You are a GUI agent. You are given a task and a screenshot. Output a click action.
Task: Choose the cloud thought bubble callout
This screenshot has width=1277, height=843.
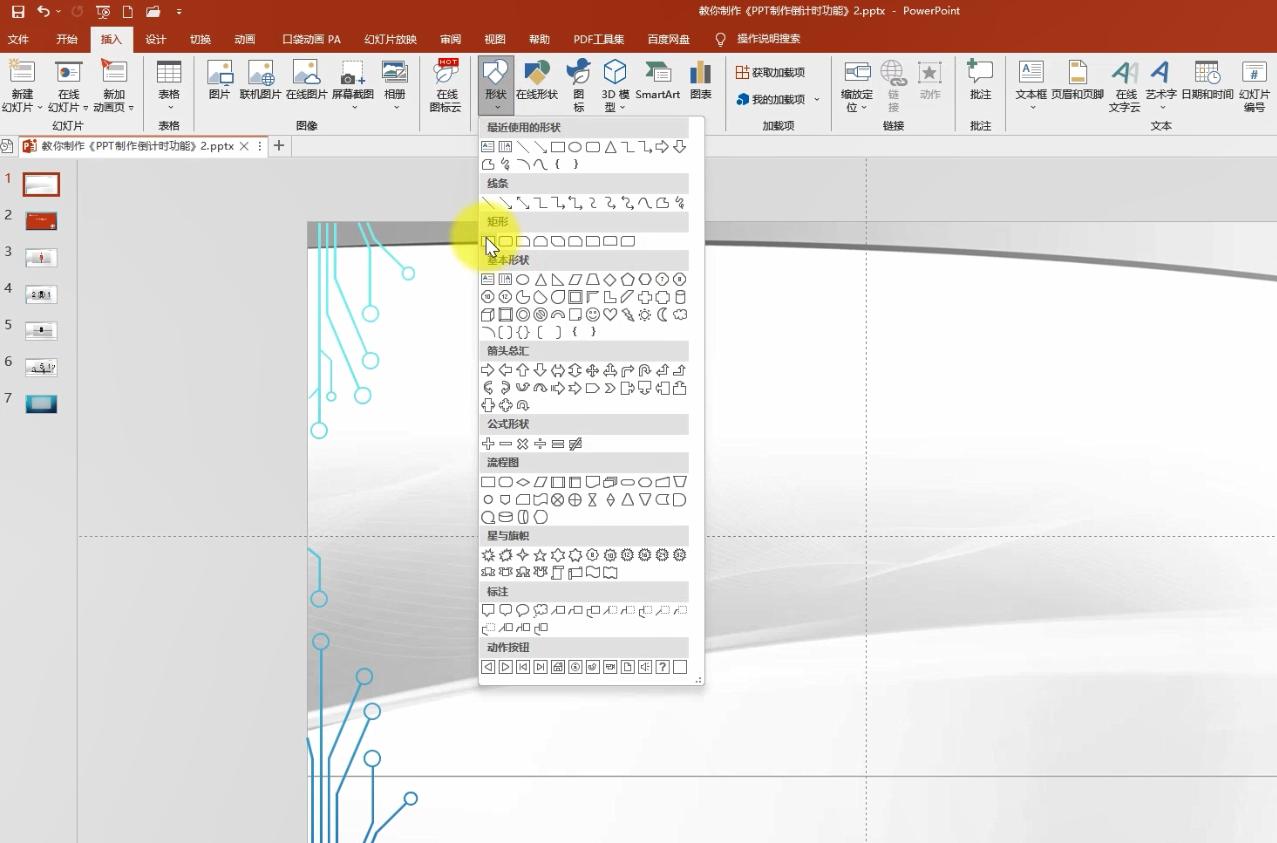(x=540, y=611)
